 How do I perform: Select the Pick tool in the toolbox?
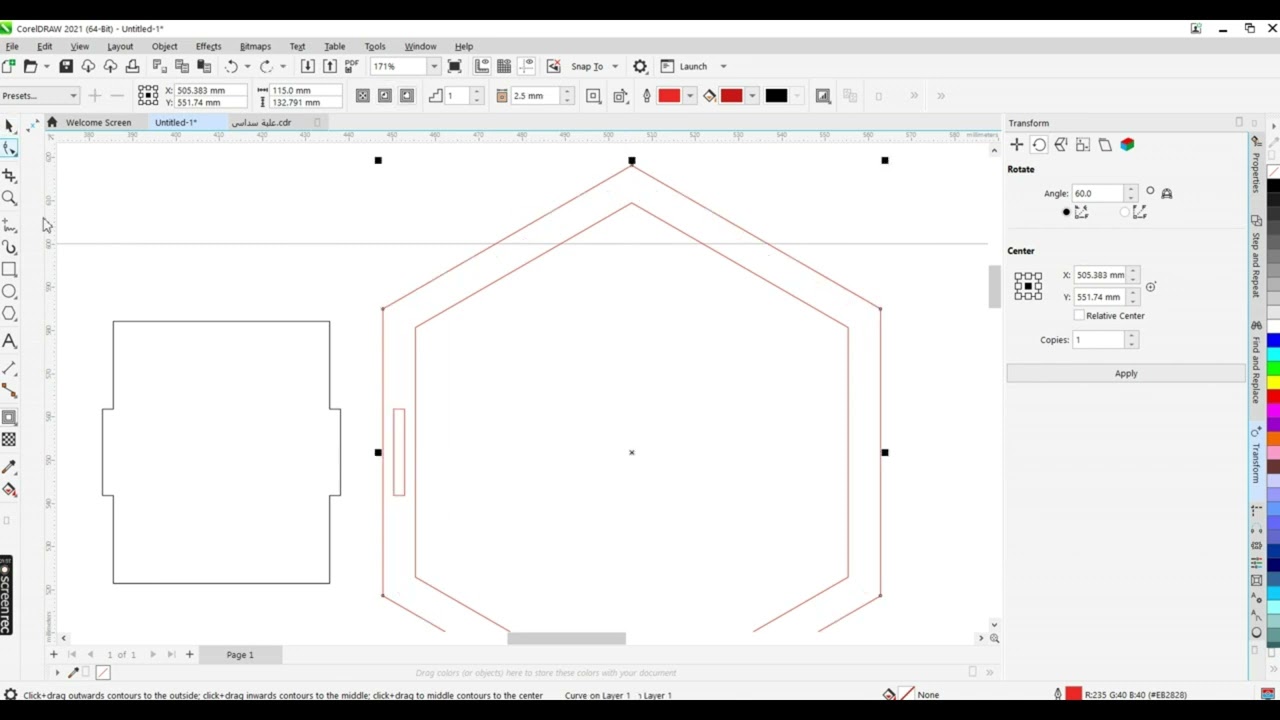click(9, 126)
